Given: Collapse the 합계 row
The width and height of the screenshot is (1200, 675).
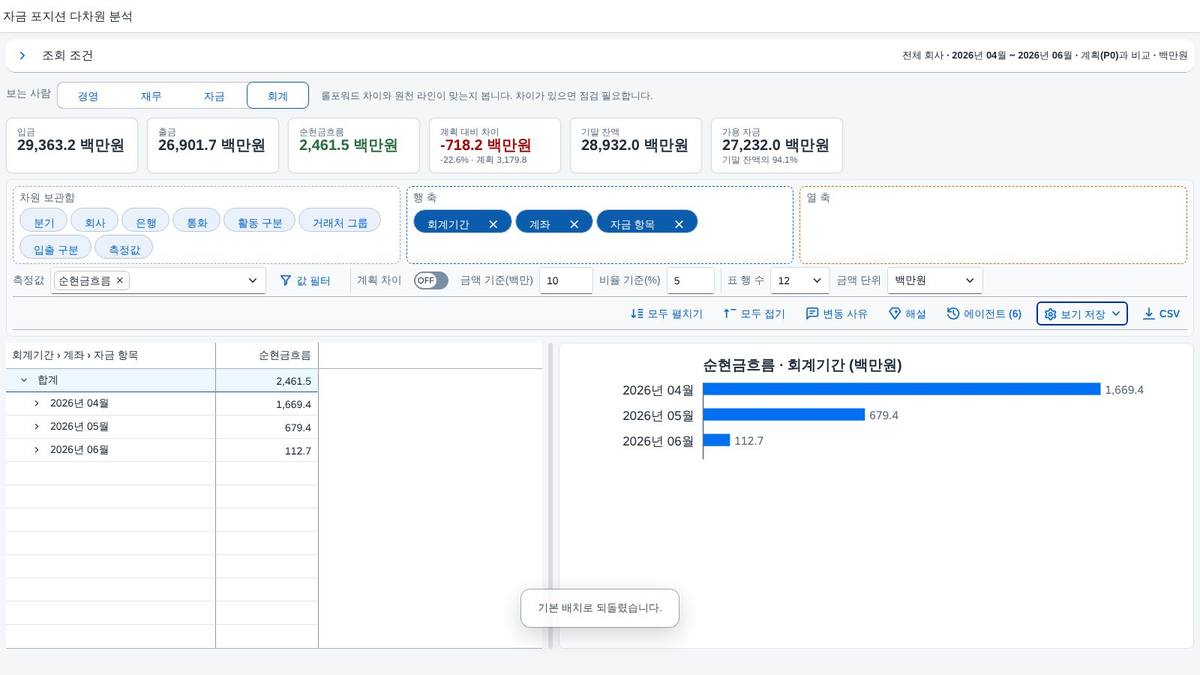Looking at the screenshot, I should (24, 381).
